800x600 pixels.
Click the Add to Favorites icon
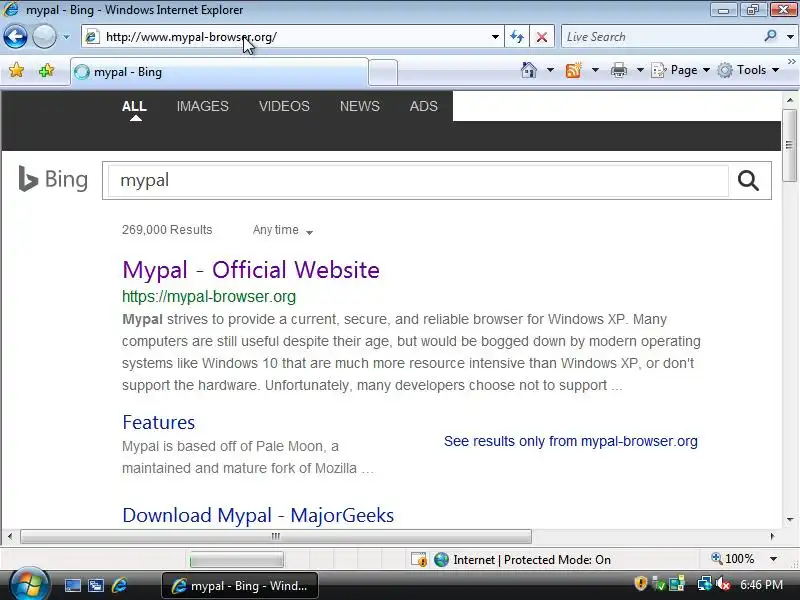coord(46,70)
